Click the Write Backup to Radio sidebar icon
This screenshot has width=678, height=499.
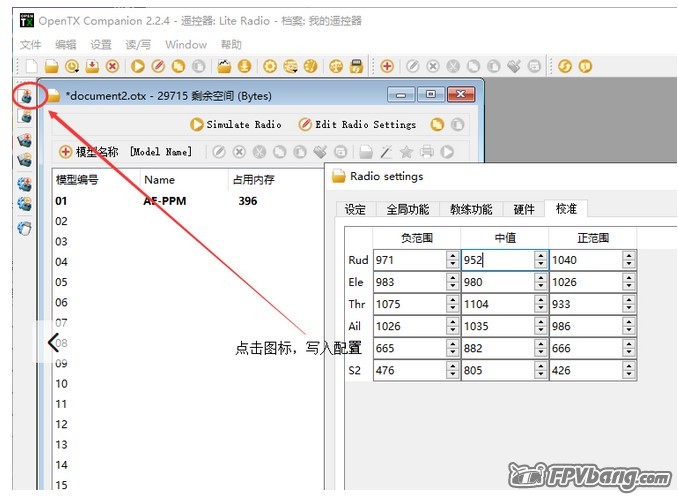tap(25, 140)
